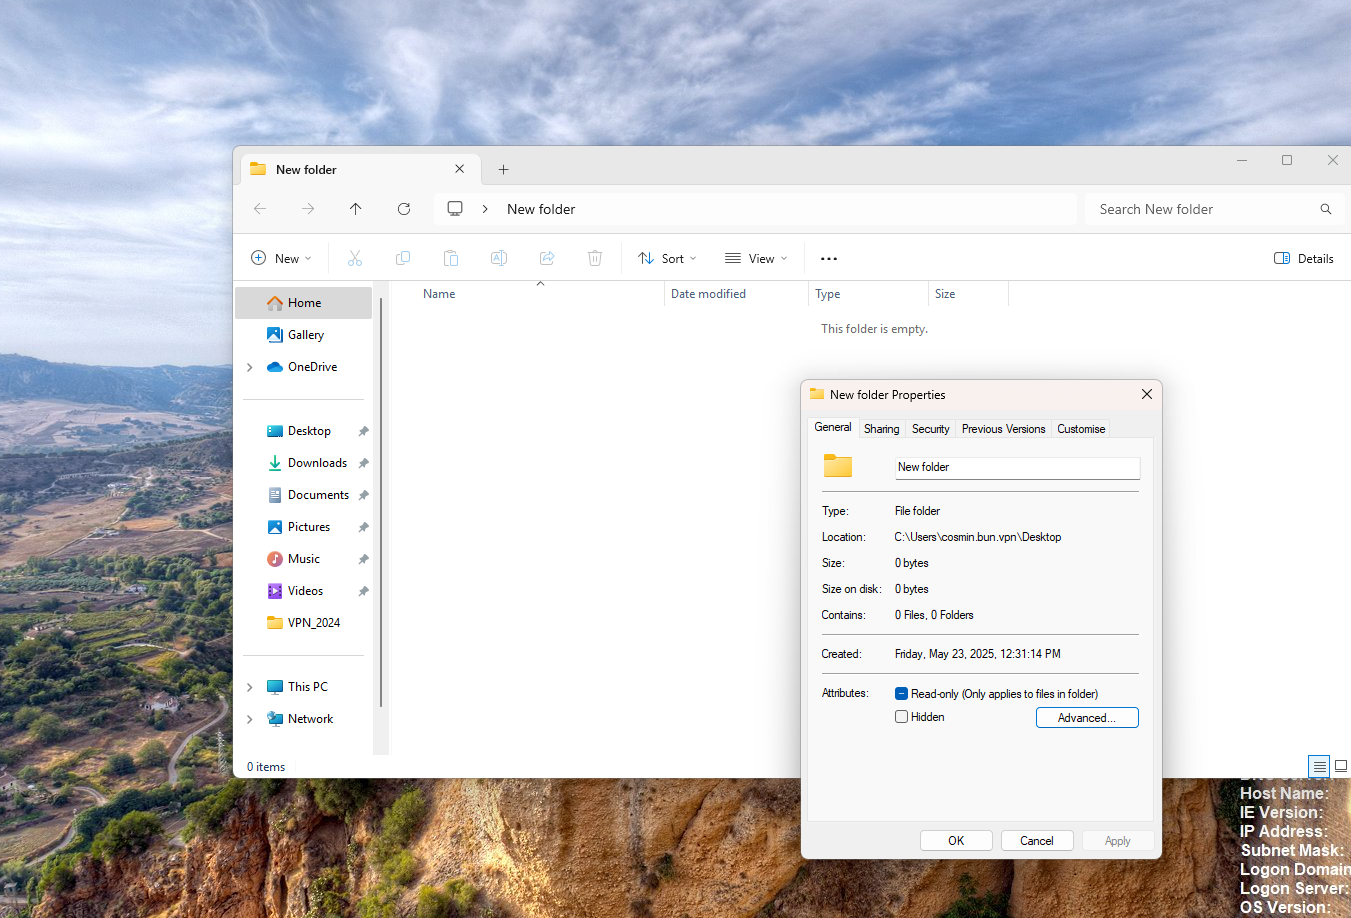This screenshot has height=918, width=1351.
Task: Click the Paste clipboard icon
Action: [x=451, y=258]
